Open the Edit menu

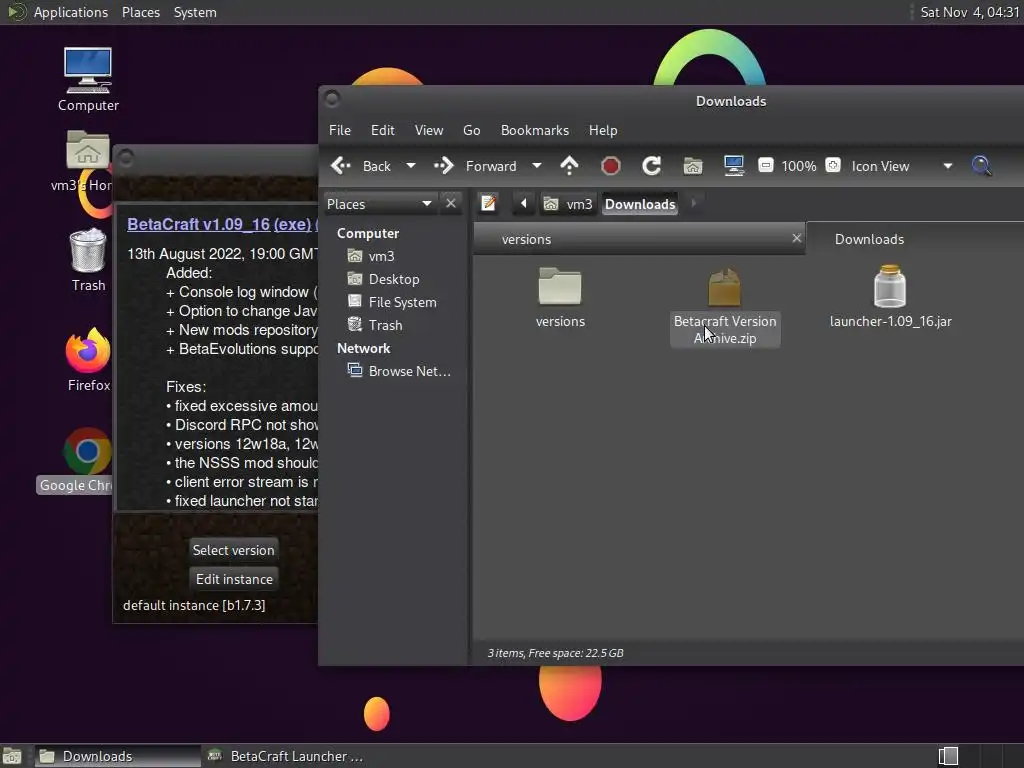pos(383,130)
